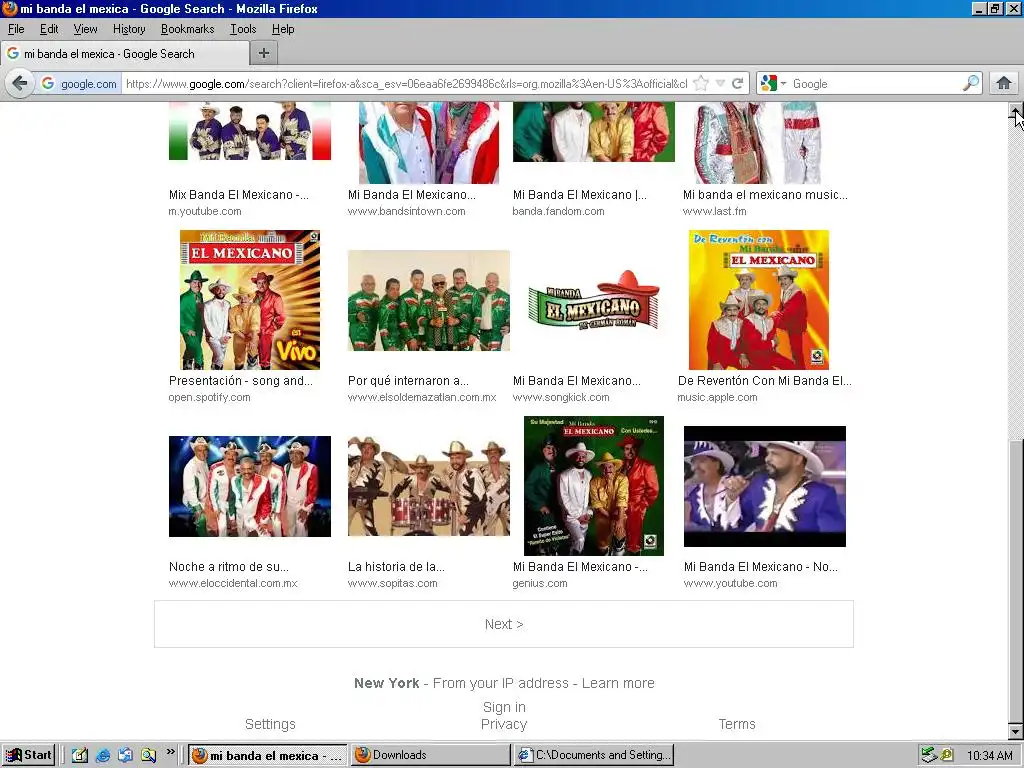The image size is (1024, 768).
Task: Click in the Google search box
Action: tap(875, 84)
